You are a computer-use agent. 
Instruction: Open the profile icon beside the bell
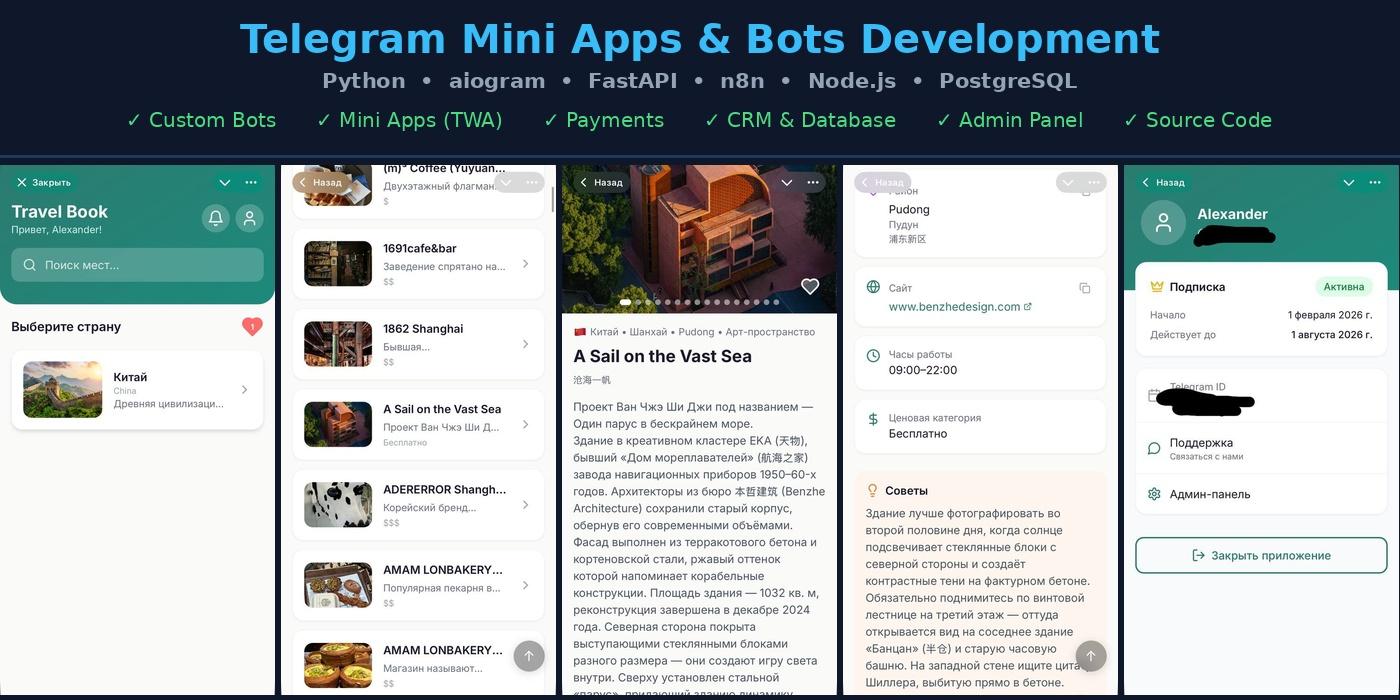click(249, 218)
